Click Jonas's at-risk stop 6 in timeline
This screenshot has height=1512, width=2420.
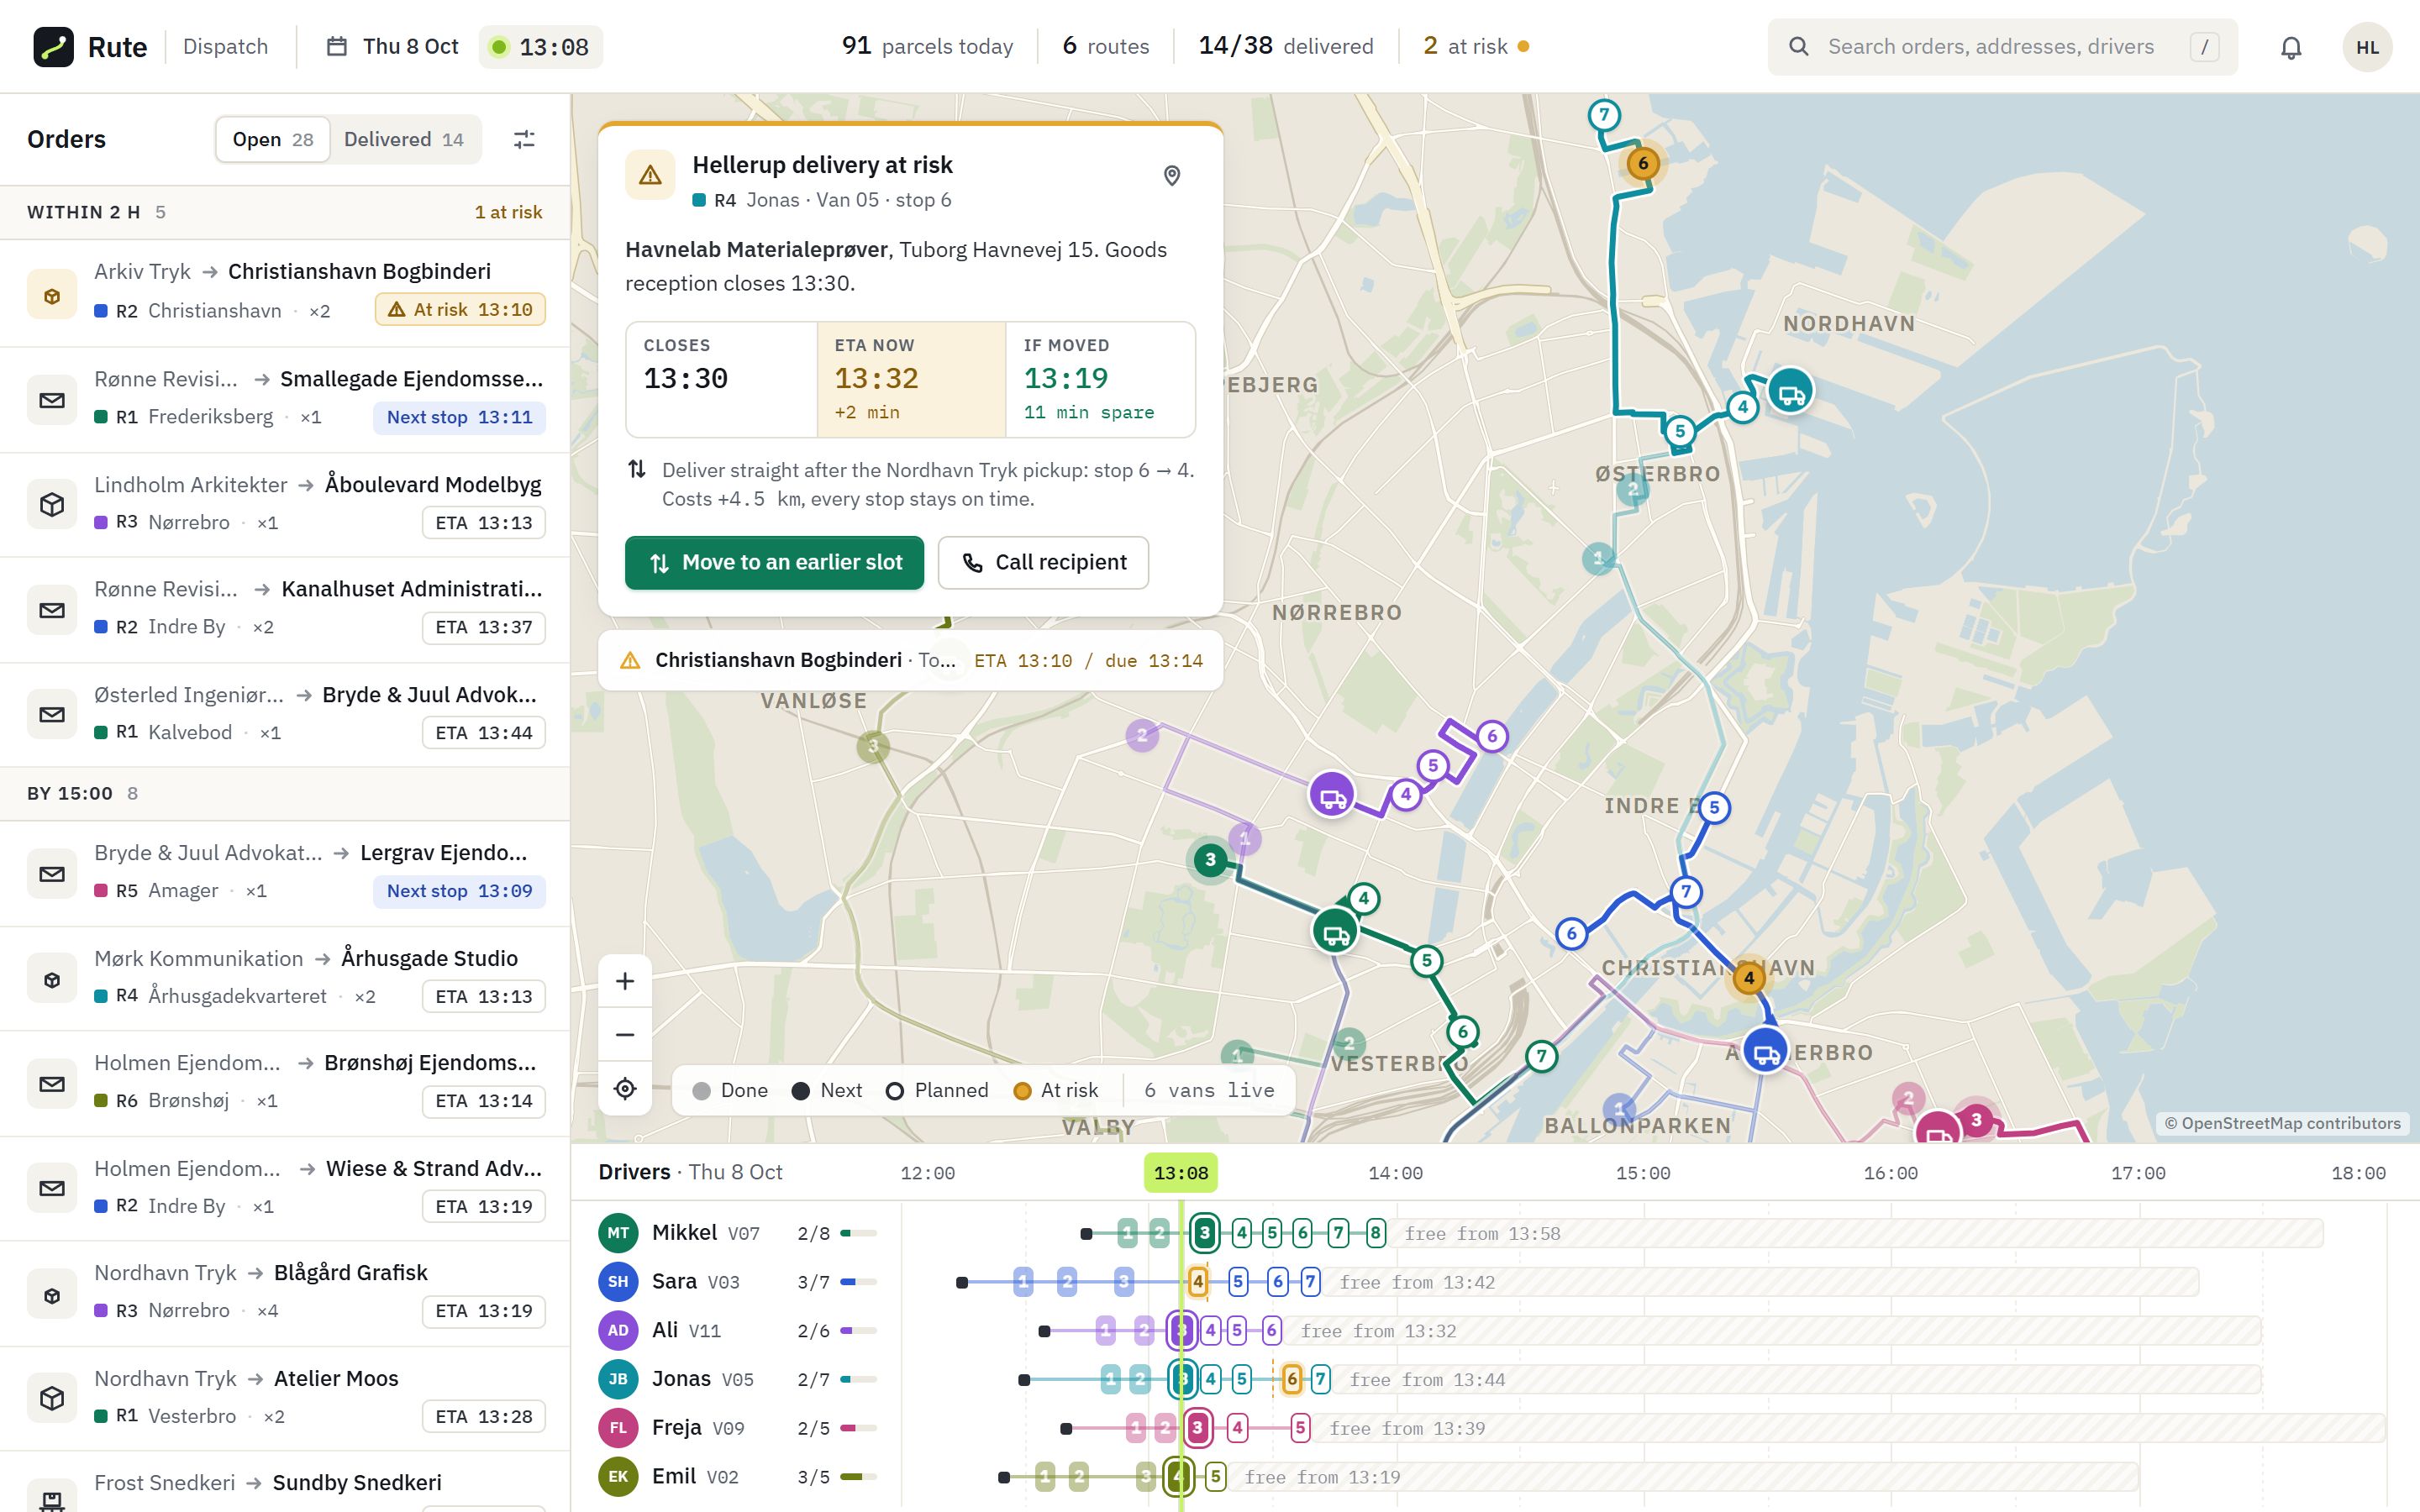[1292, 1380]
